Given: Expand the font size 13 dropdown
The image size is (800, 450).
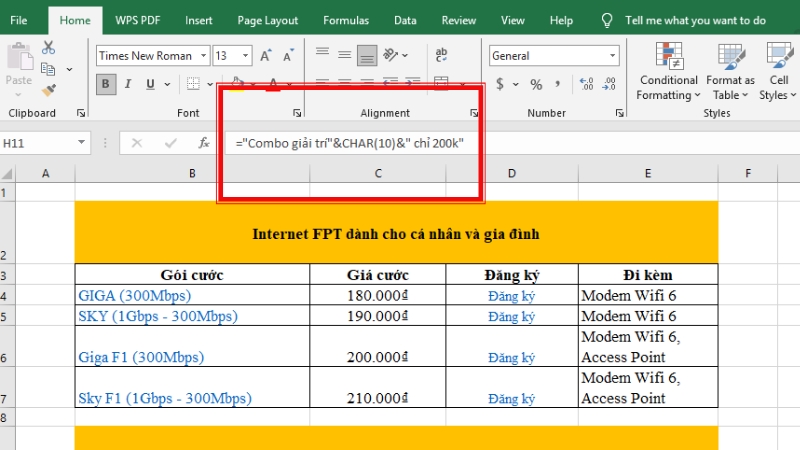Looking at the screenshot, I should coord(246,56).
